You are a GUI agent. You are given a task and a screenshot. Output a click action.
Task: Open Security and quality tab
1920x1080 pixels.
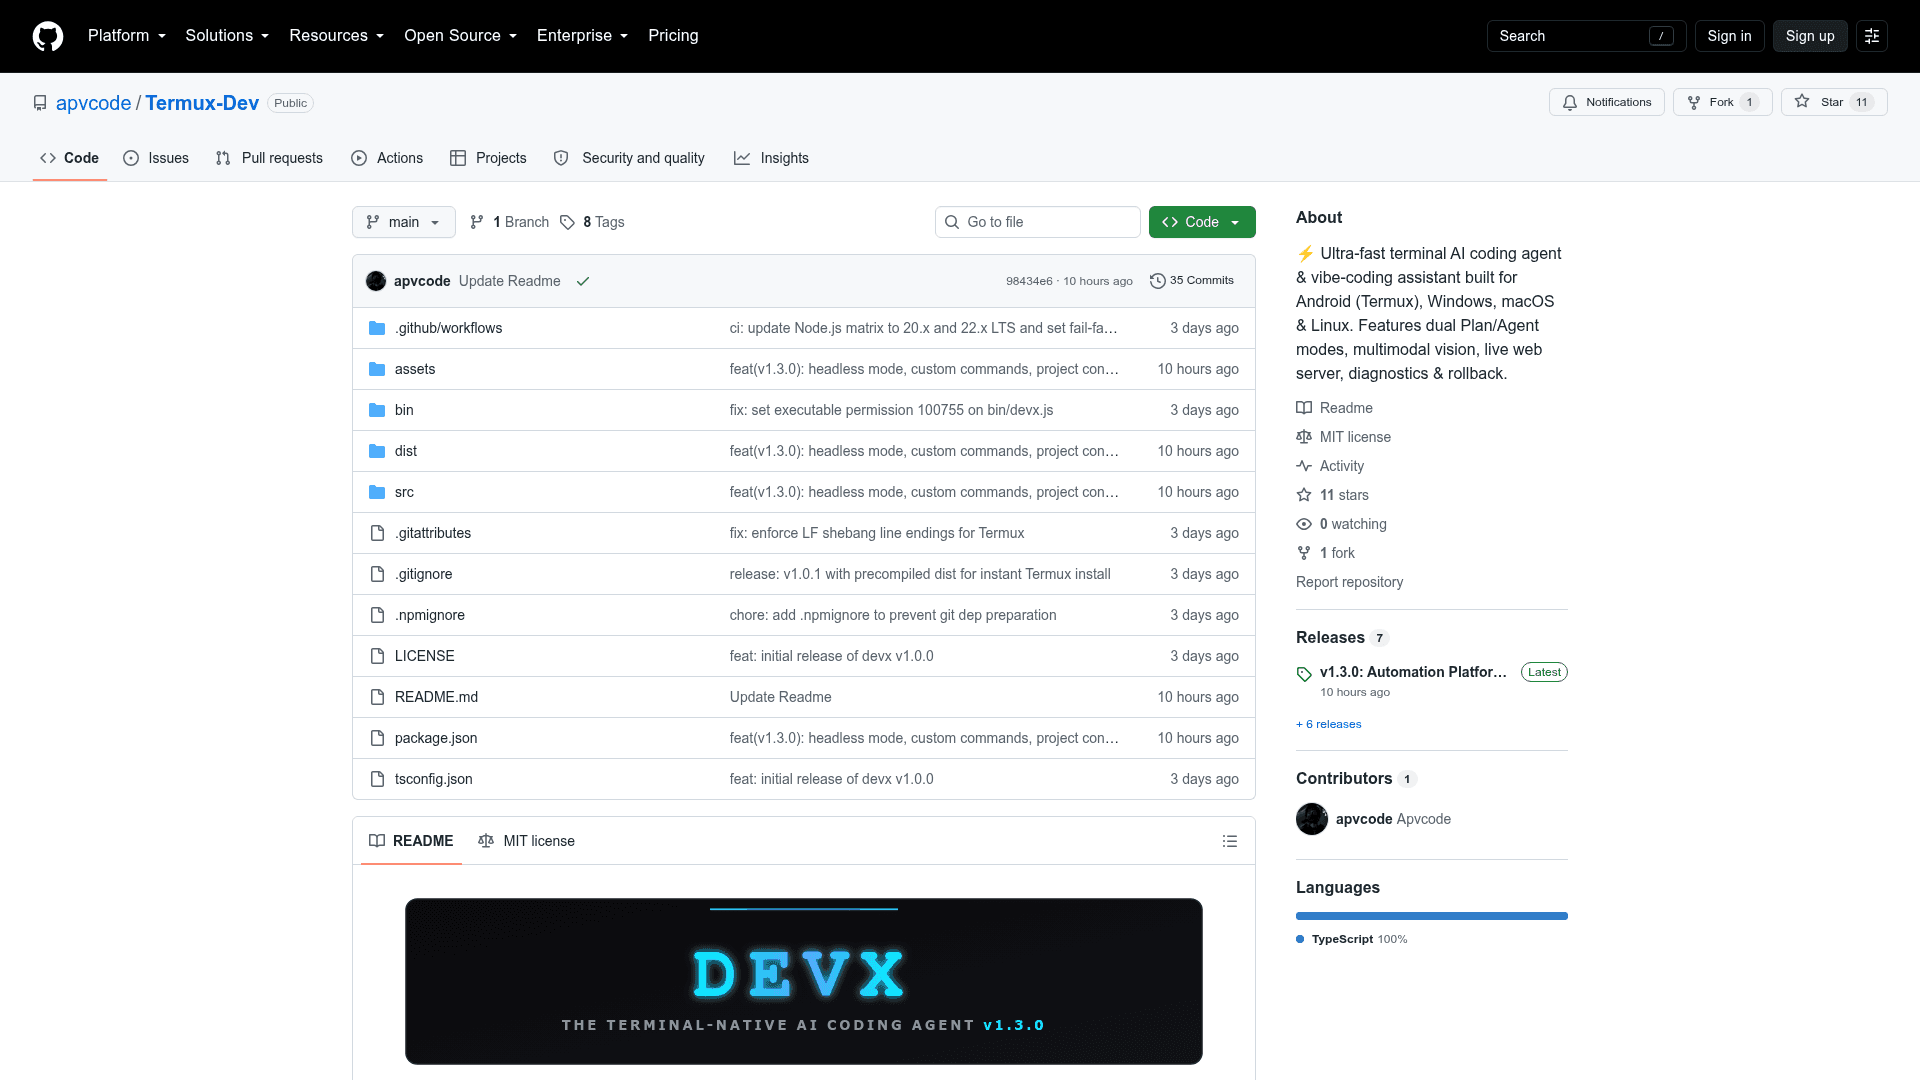coord(629,158)
